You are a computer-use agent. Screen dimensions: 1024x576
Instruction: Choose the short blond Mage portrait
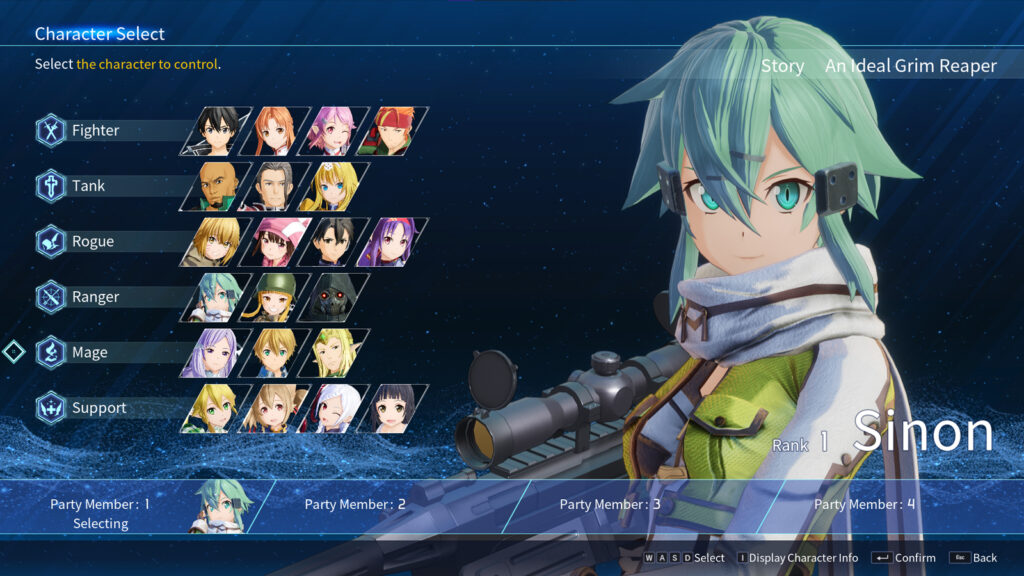[x=274, y=353]
